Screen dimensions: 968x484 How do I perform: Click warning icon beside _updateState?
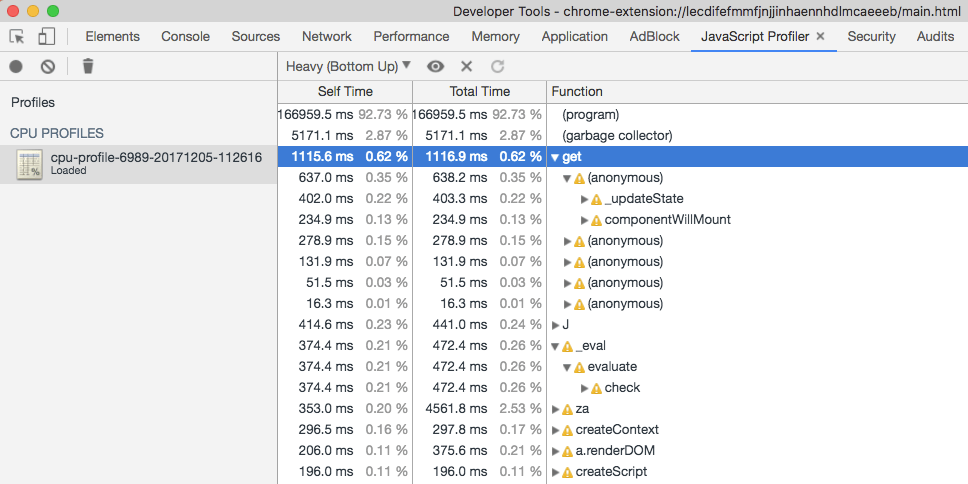596,199
